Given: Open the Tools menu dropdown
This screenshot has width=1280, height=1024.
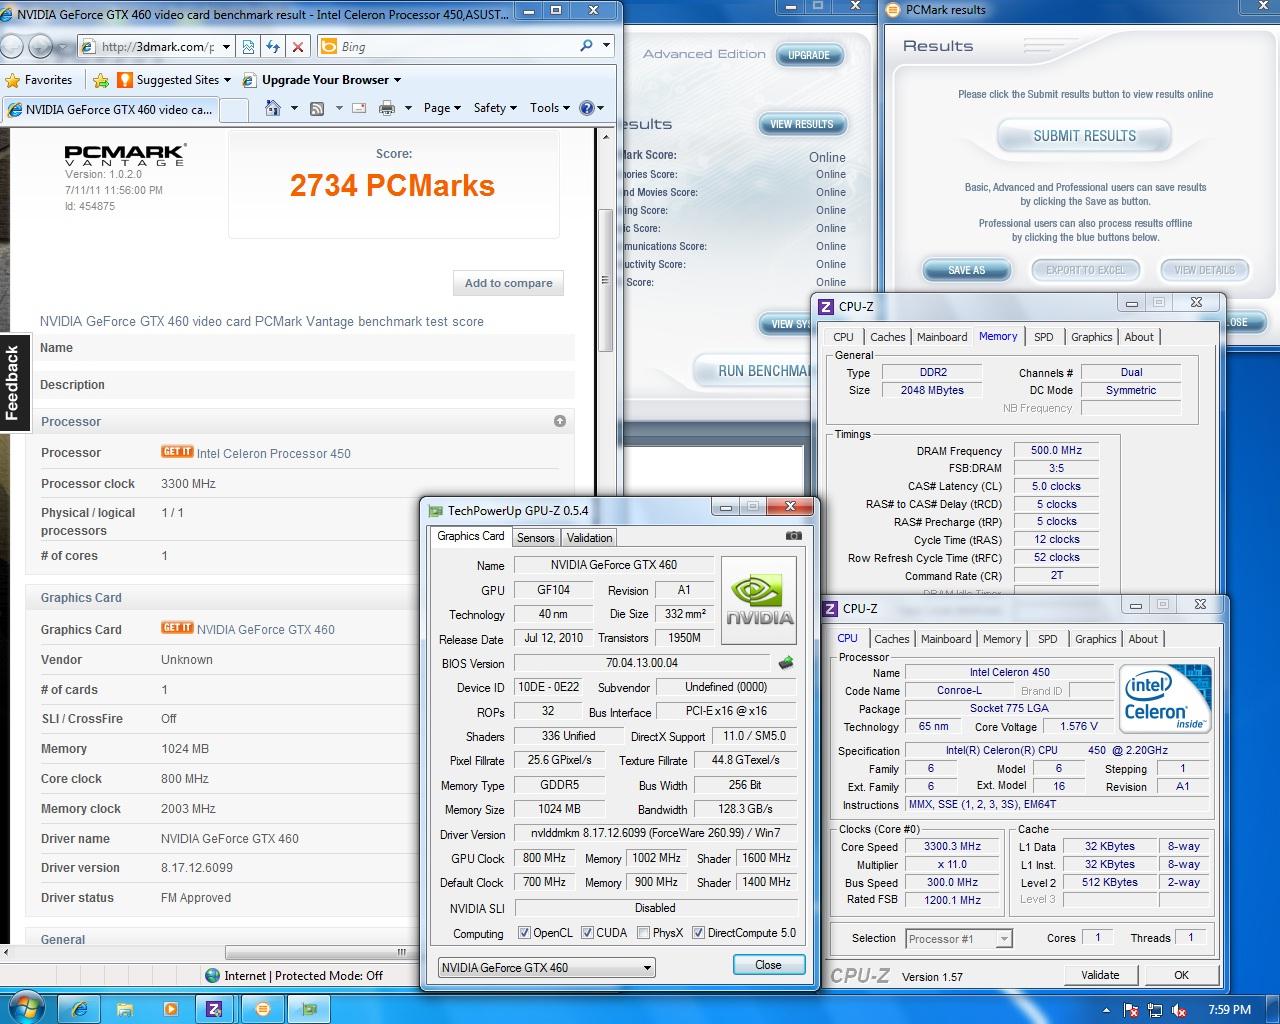Looking at the screenshot, I should click(x=550, y=108).
